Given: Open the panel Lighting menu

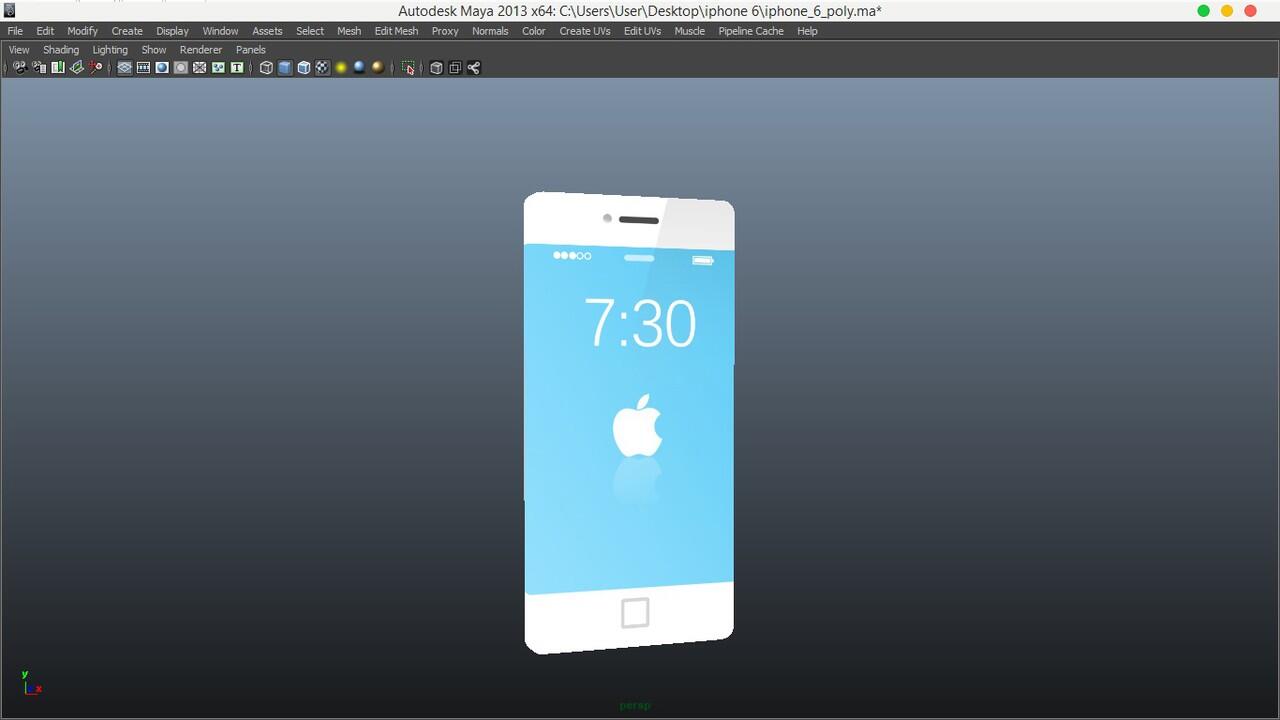Looking at the screenshot, I should click(110, 50).
